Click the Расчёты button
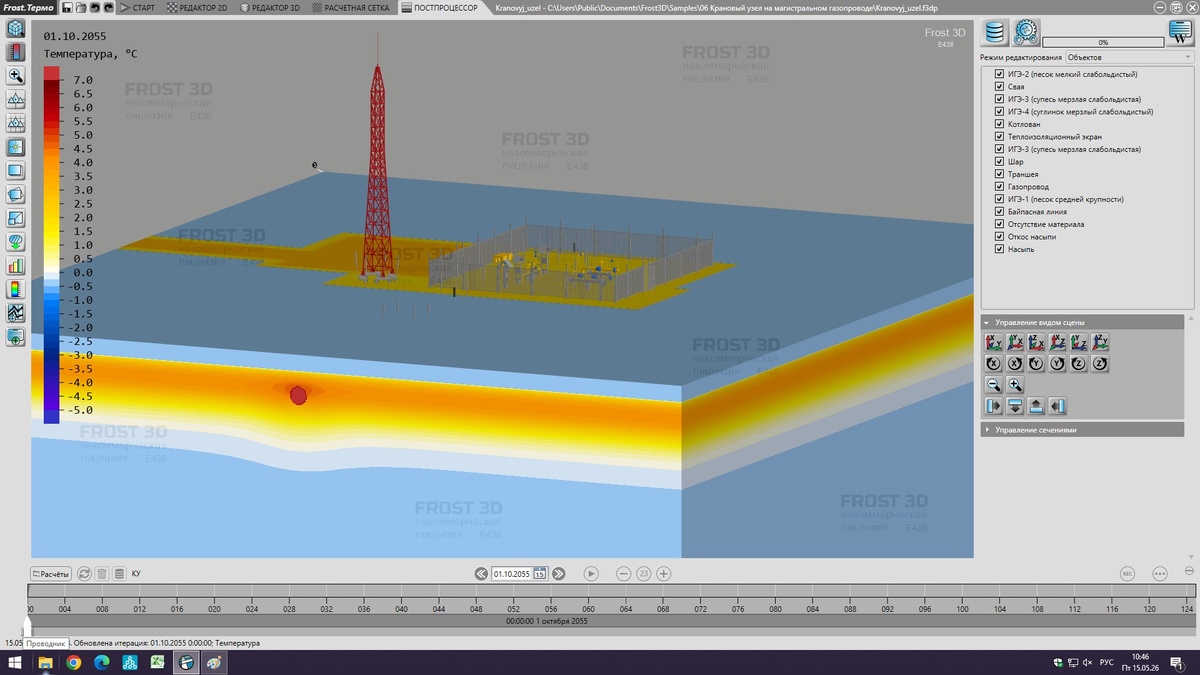The image size is (1200, 675). [x=51, y=574]
